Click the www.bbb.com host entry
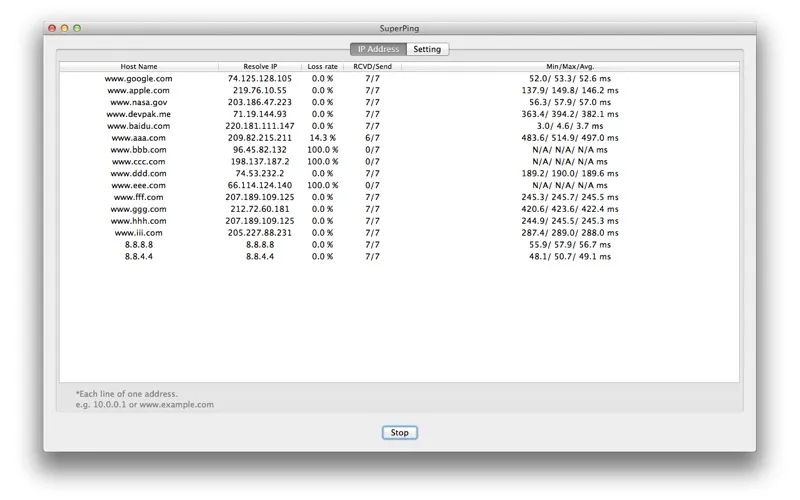The width and height of the screenshot is (800, 500). point(139,150)
